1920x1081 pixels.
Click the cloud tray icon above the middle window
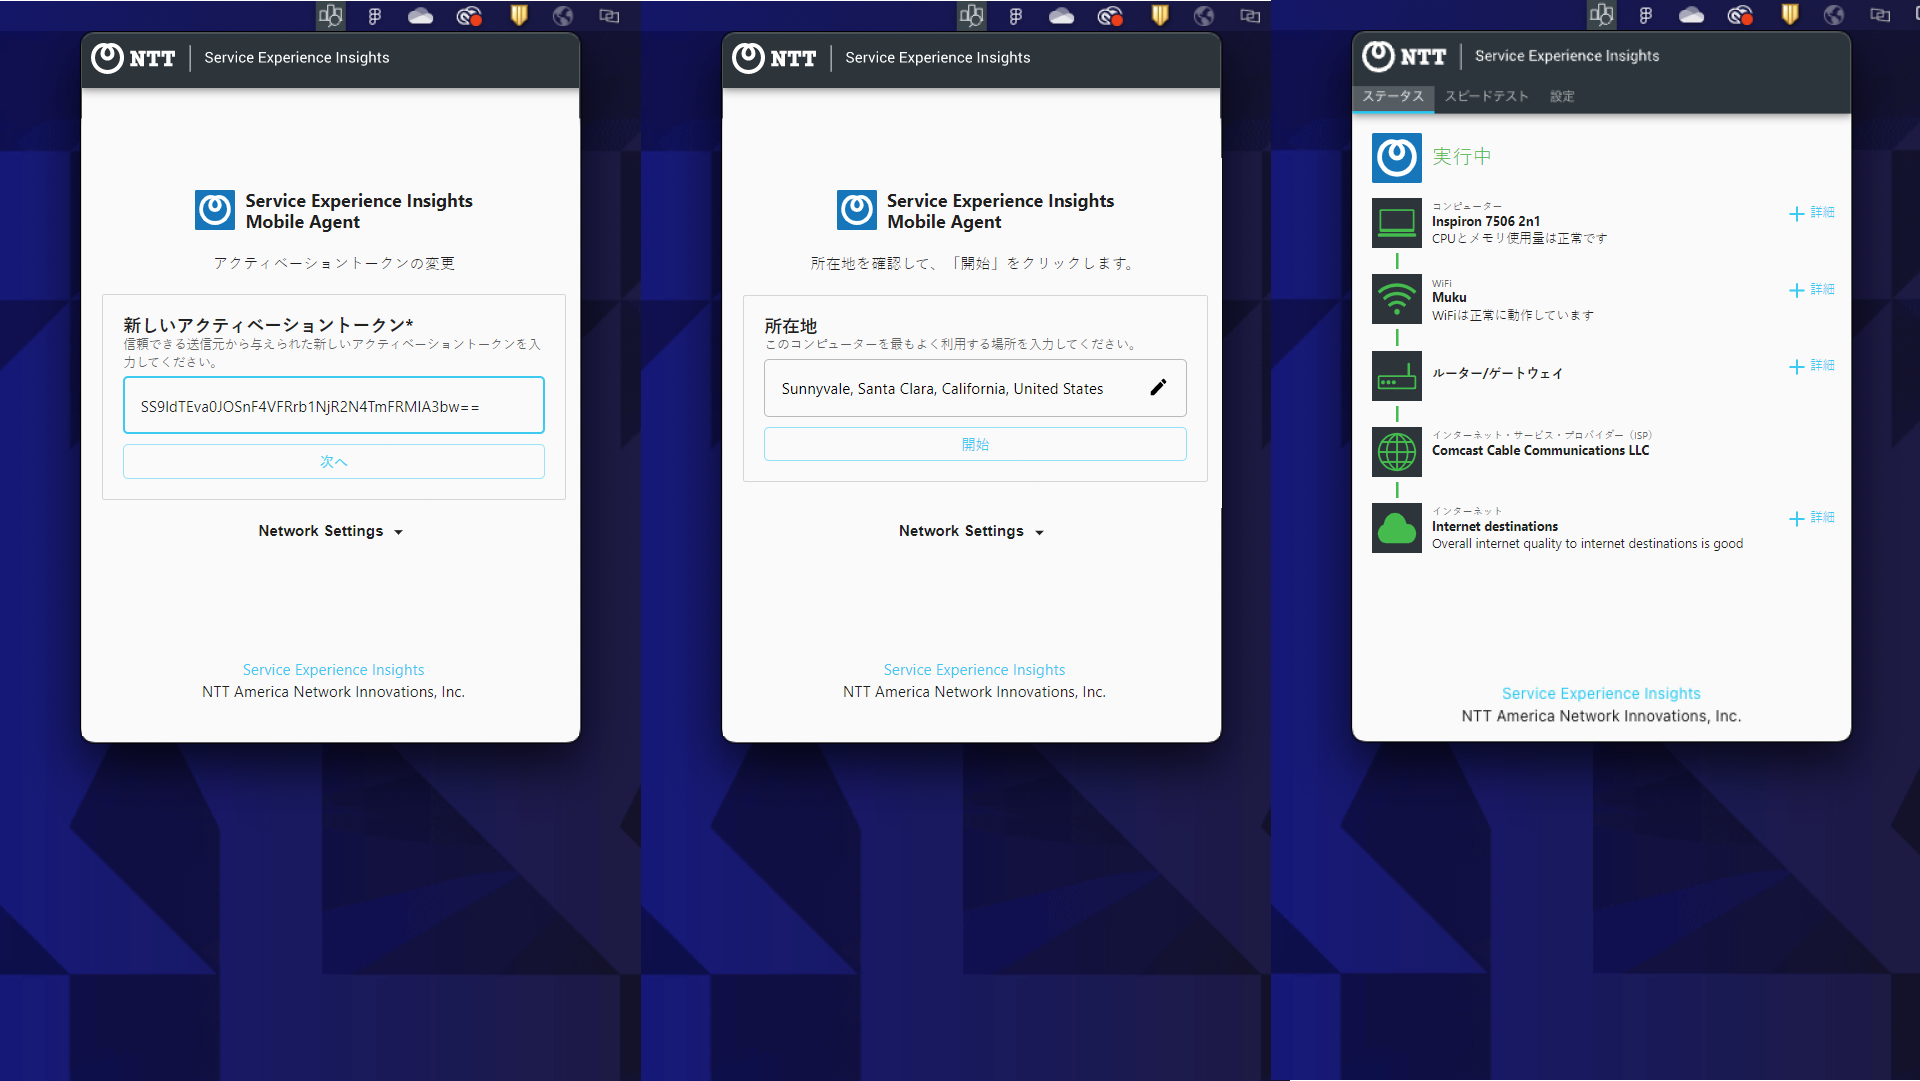tap(1062, 15)
